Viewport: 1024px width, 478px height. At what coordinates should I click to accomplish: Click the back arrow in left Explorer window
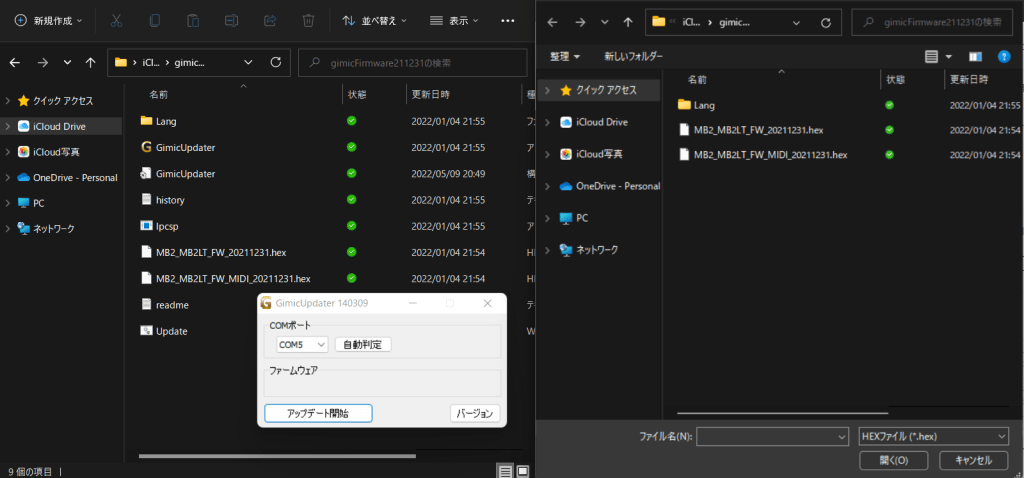pyautogui.click(x=15, y=62)
